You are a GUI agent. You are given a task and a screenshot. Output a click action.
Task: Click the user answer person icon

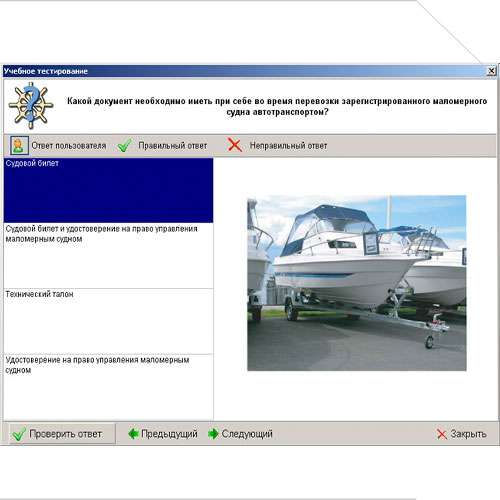point(19,145)
